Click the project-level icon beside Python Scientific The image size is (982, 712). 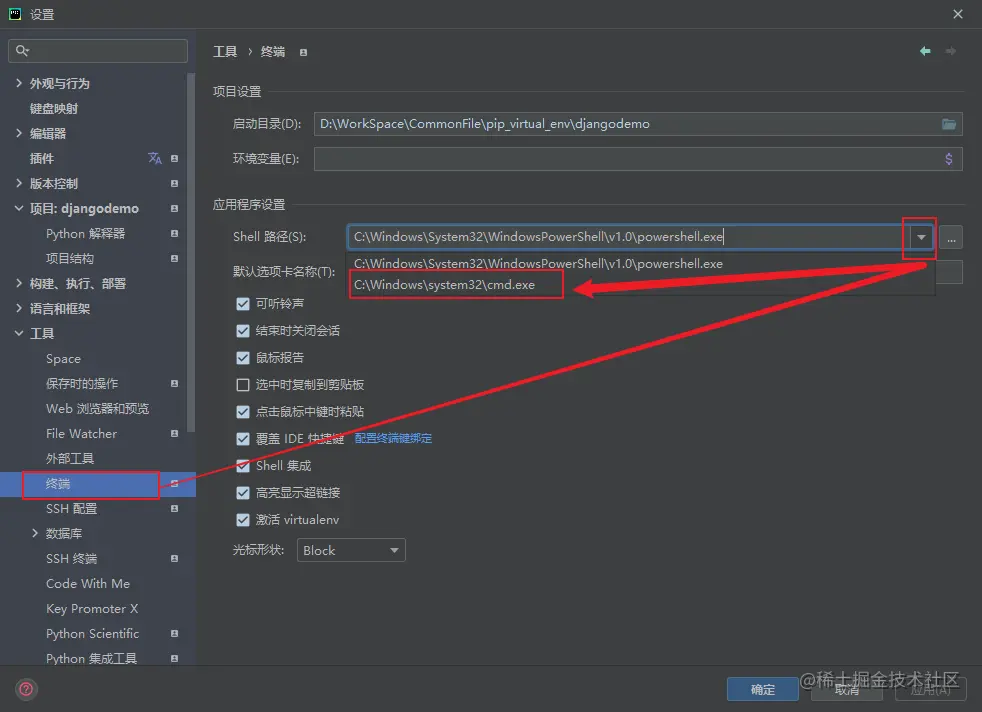point(174,634)
